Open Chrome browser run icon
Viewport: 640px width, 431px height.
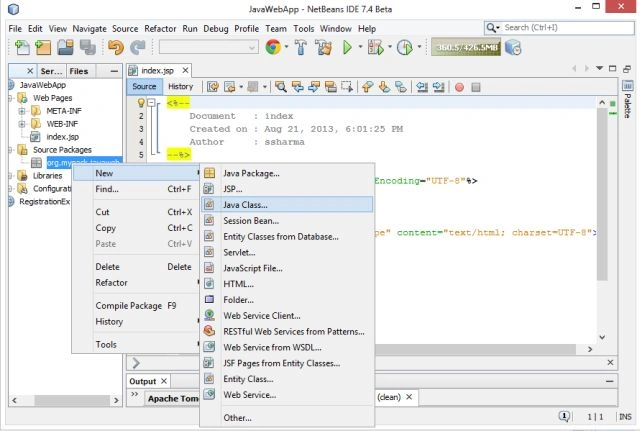coord(273,47)
